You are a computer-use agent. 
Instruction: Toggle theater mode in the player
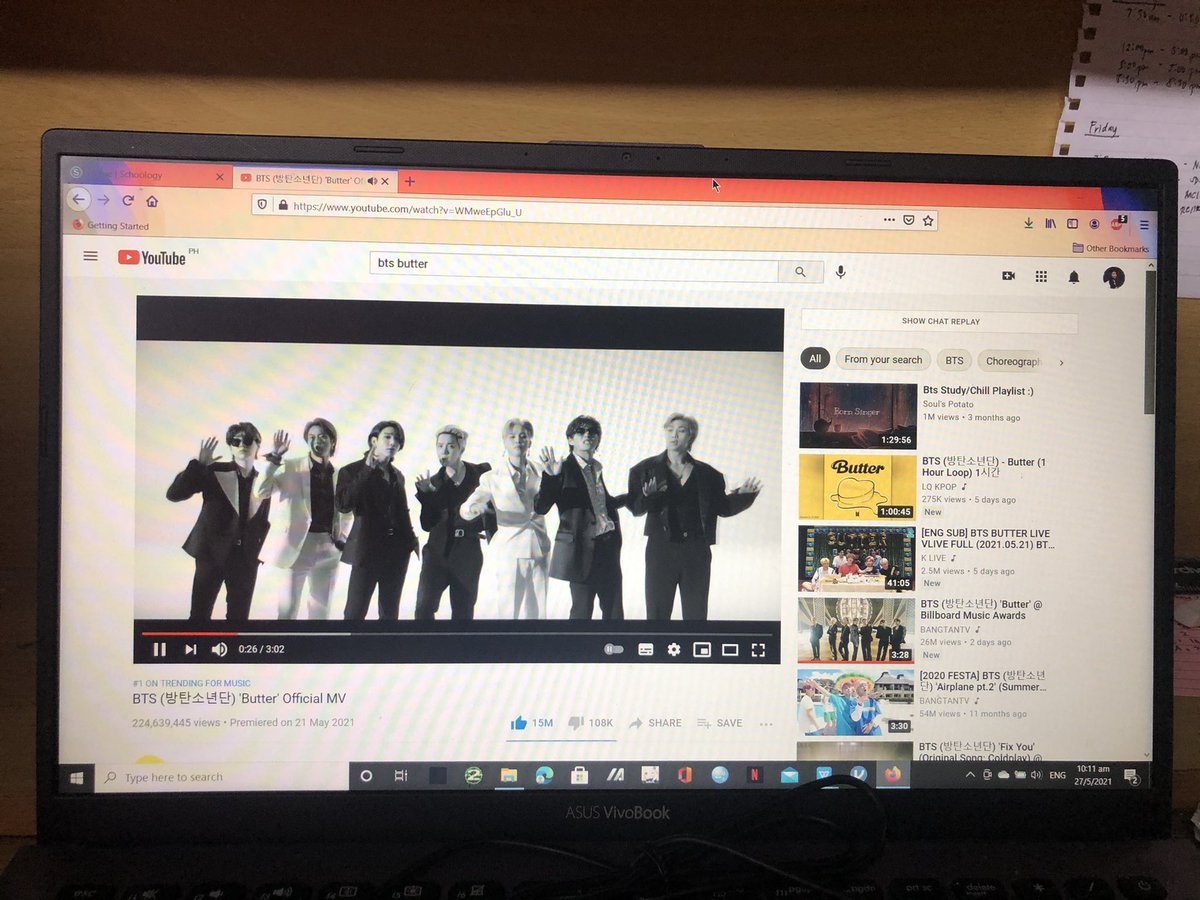(x=730, y=650)
